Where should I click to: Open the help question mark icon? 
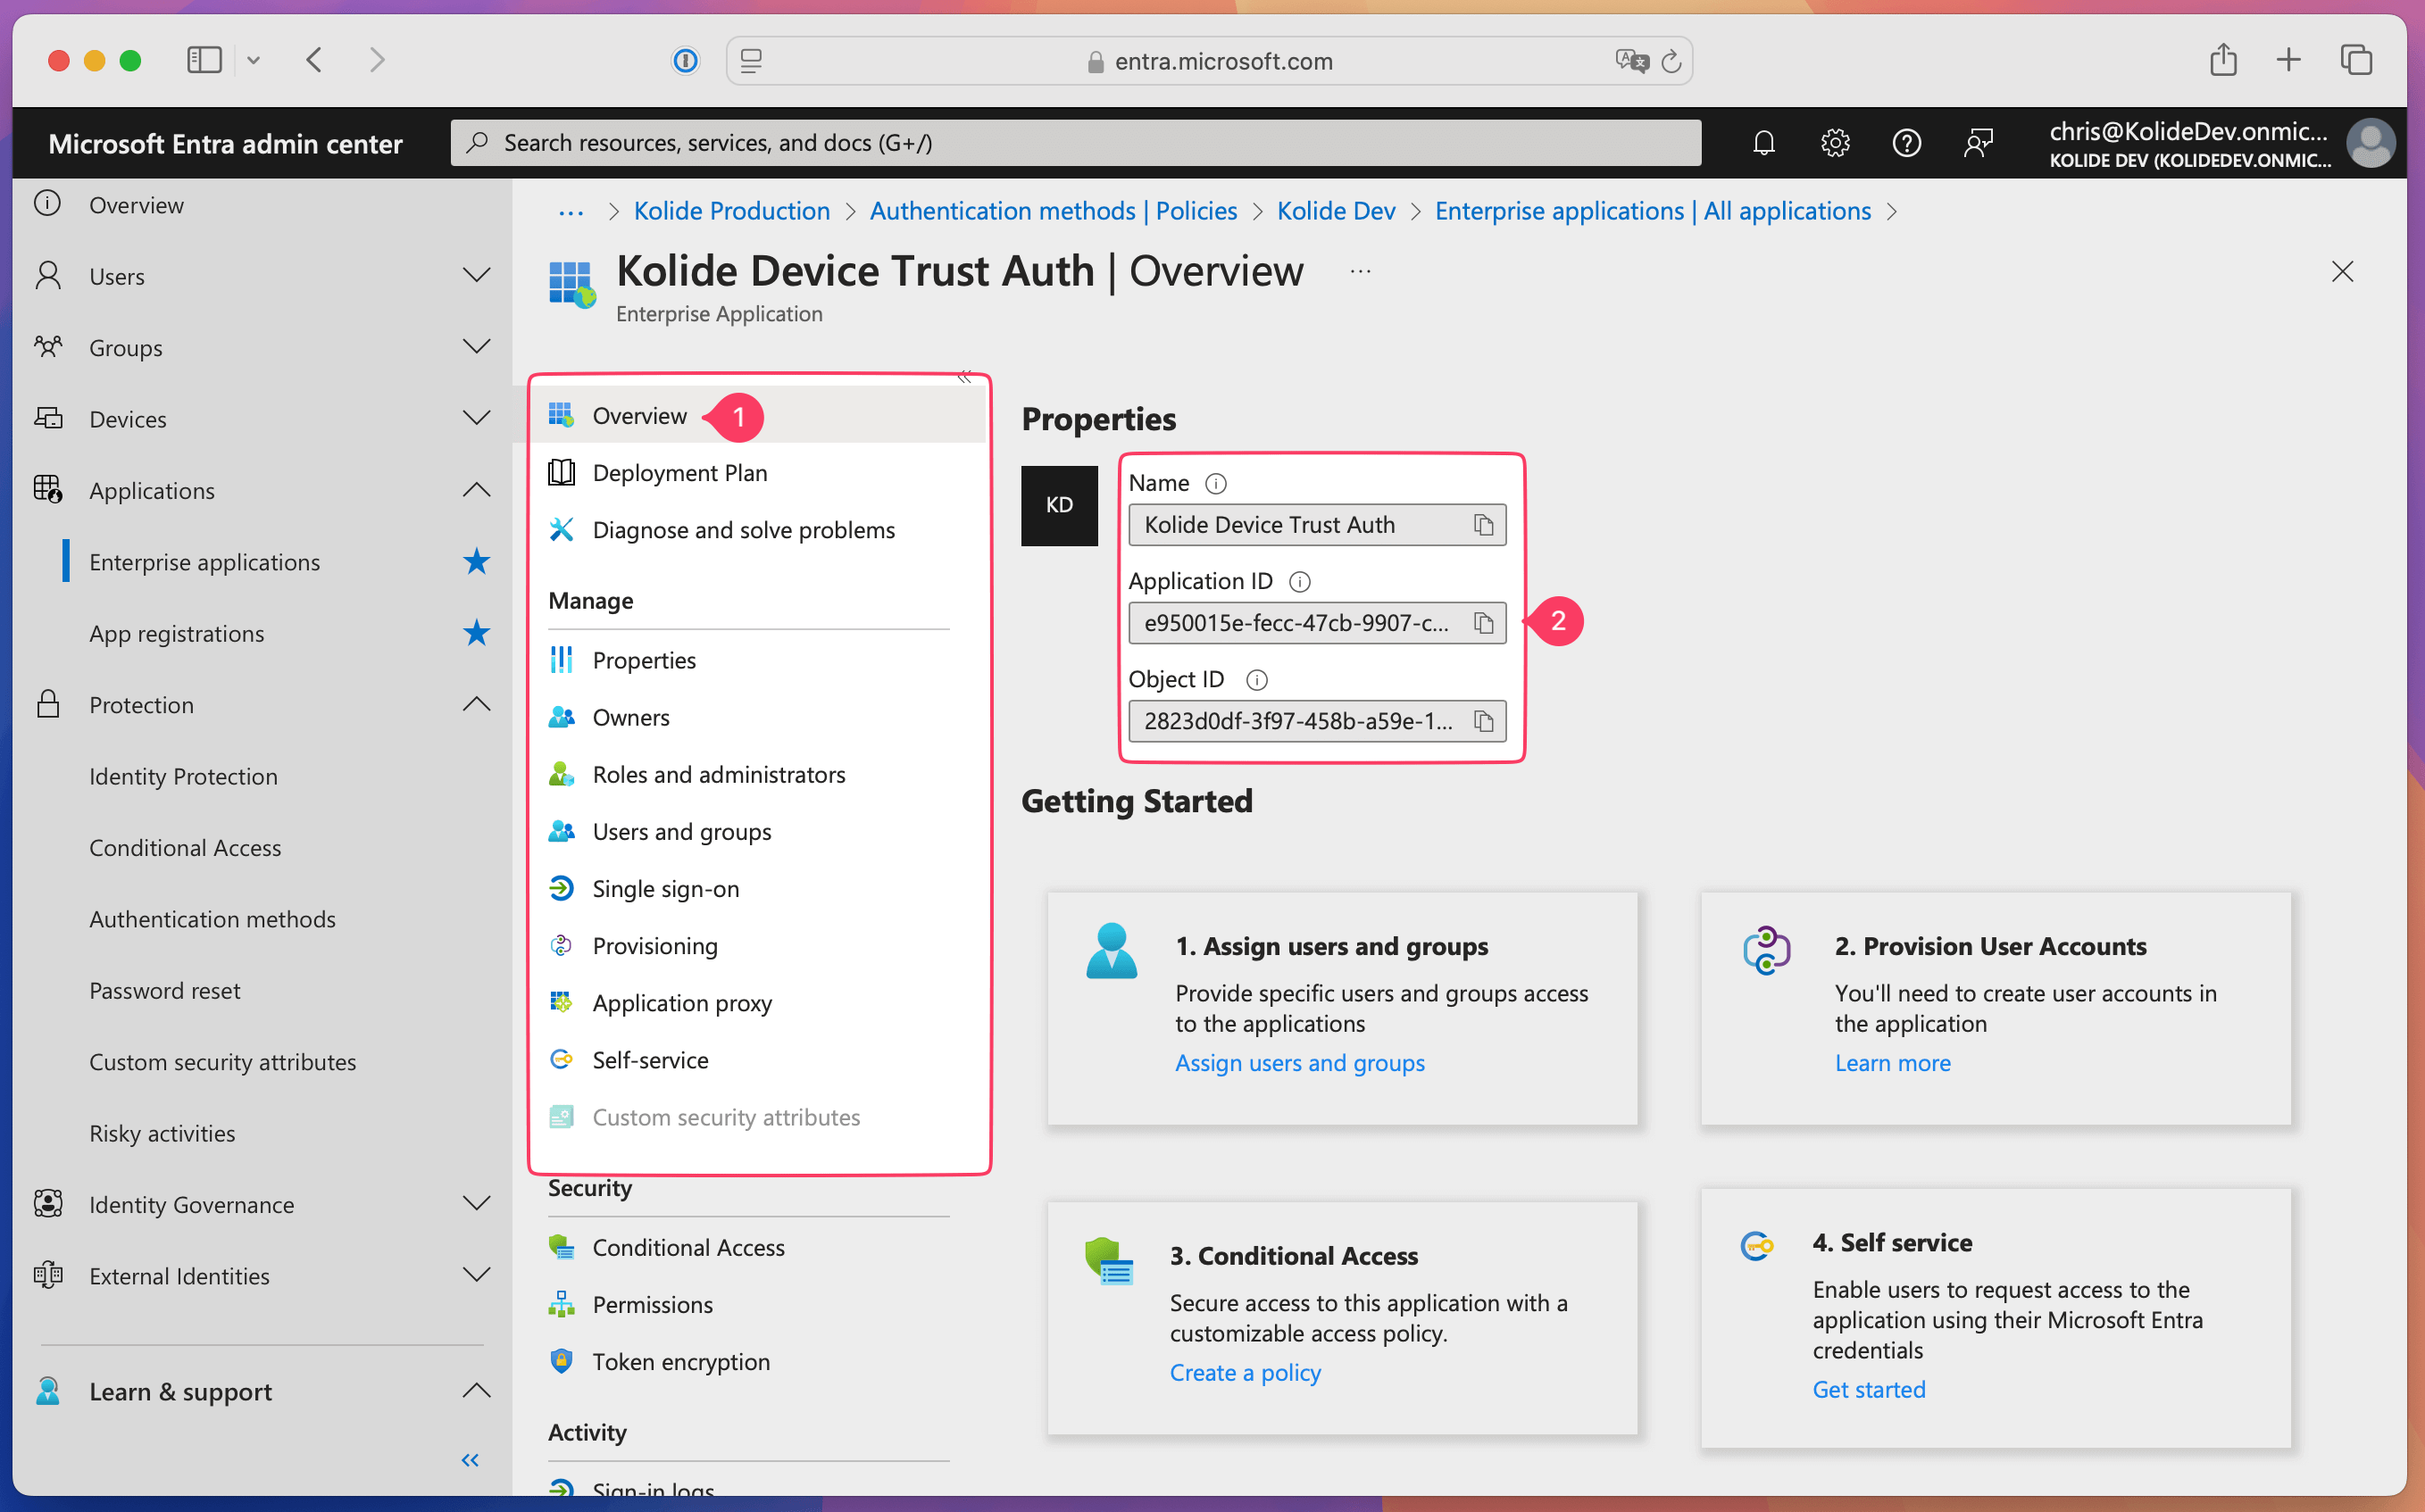1906,143
